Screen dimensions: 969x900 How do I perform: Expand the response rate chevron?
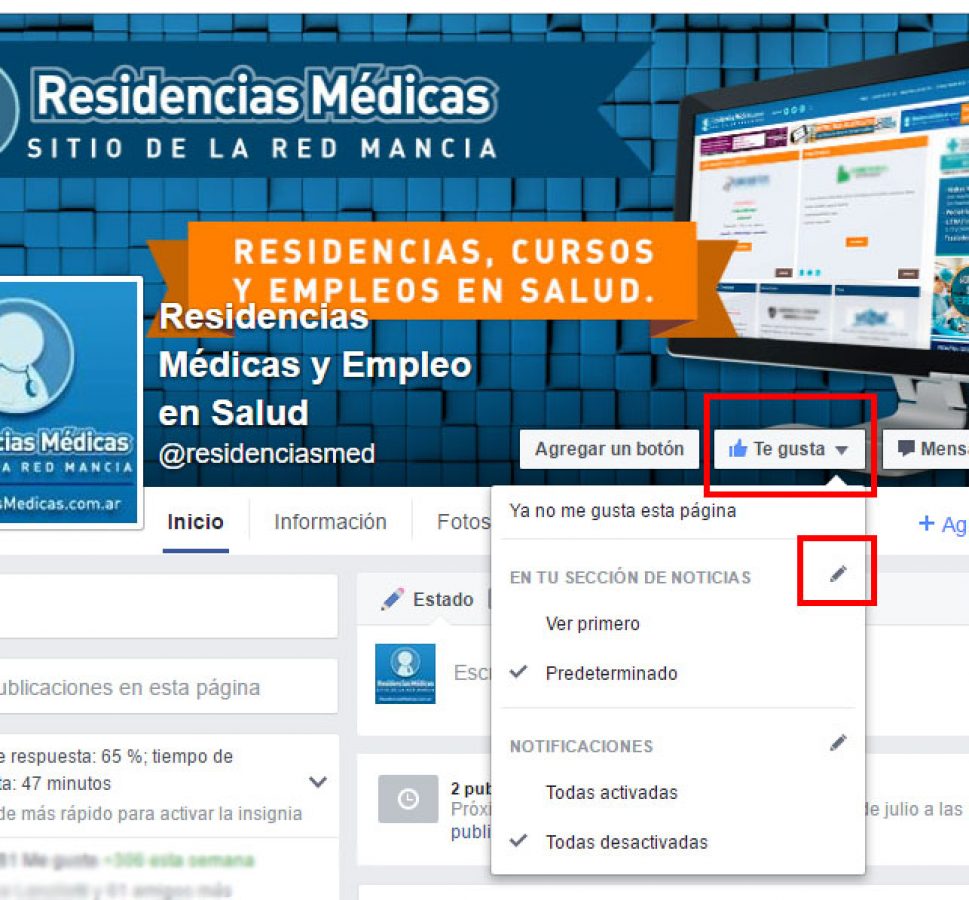pyautogui.click(x=318, y=783)
